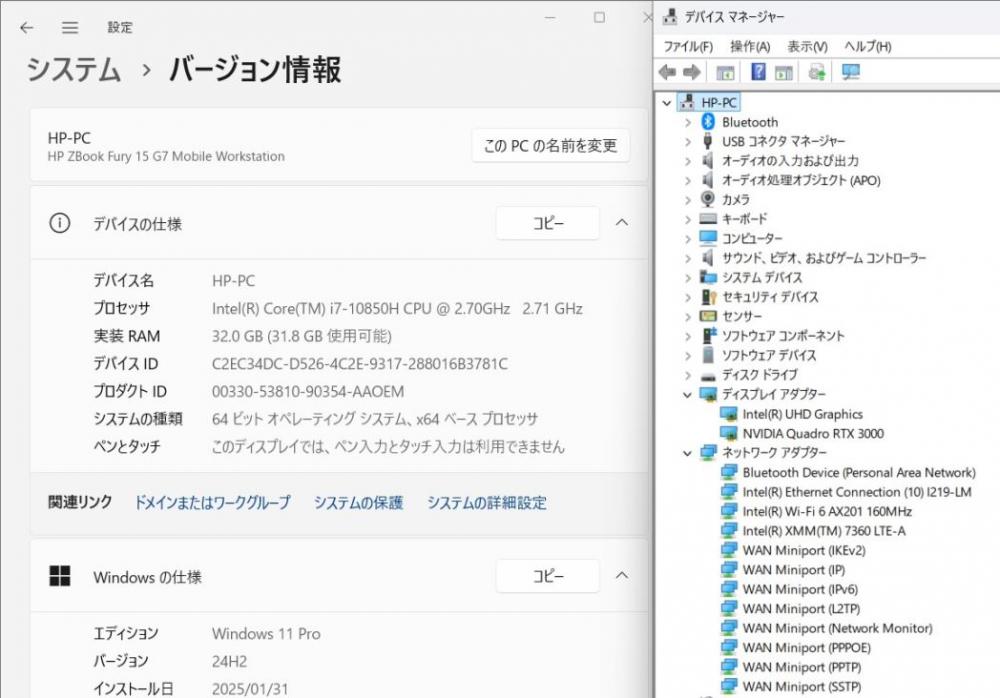
Task: Copy Windows specifications with コピー button
Action: click(x=548, y=575)
